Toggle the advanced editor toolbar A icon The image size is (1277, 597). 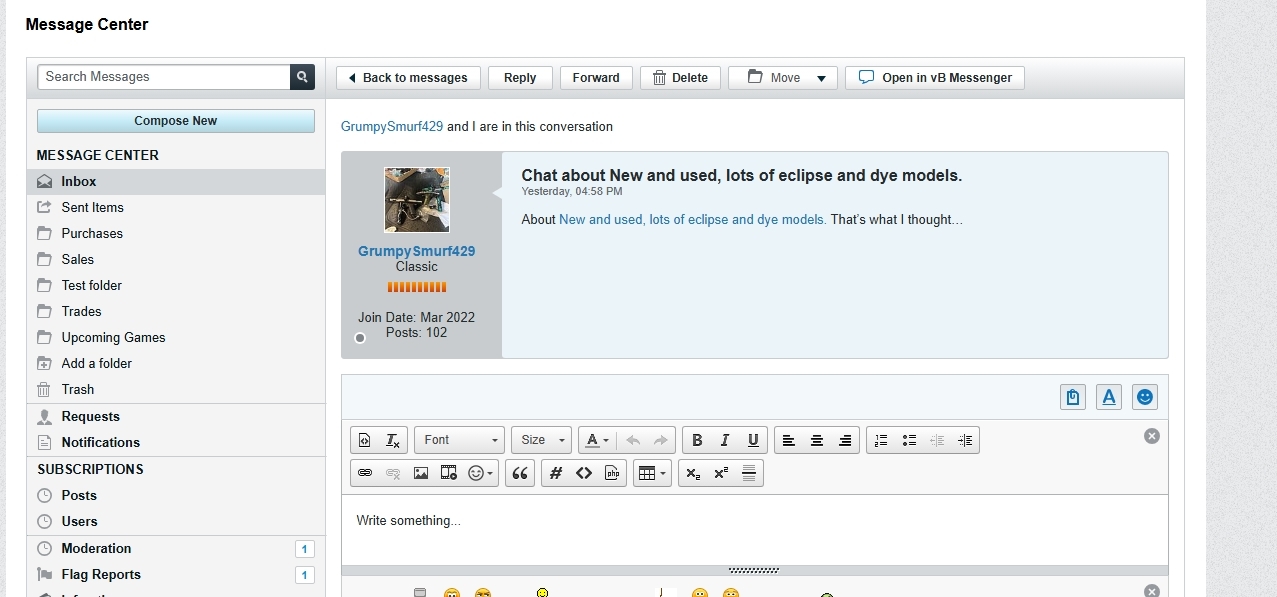(1109, 397)
